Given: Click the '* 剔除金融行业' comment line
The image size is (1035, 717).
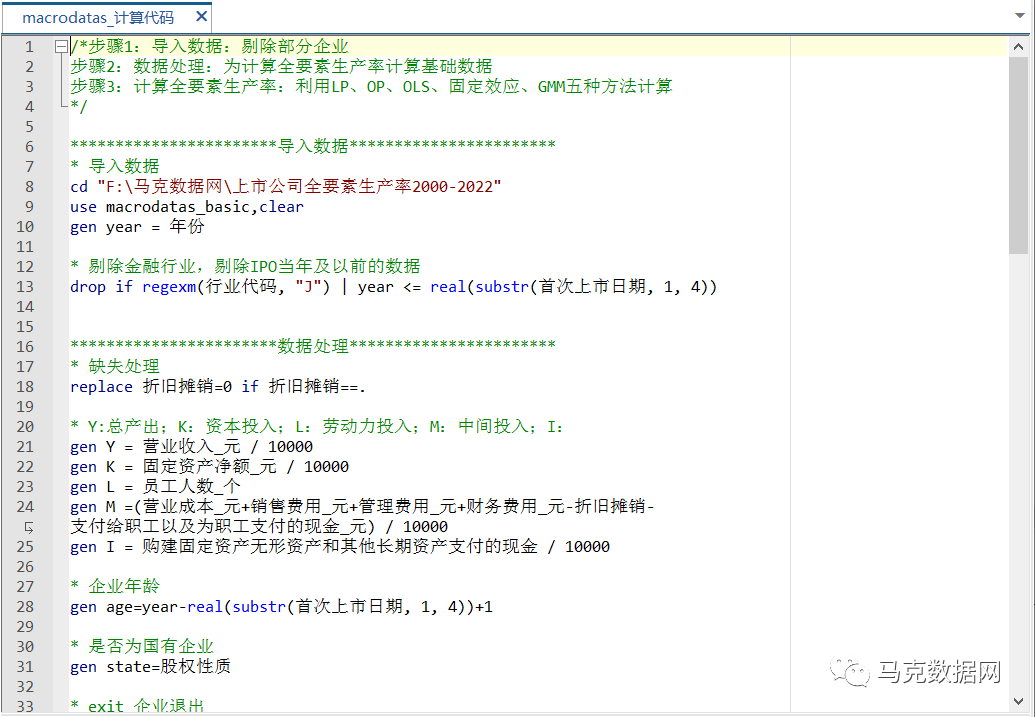Looking at the screenshot, I should coord(246,267).
